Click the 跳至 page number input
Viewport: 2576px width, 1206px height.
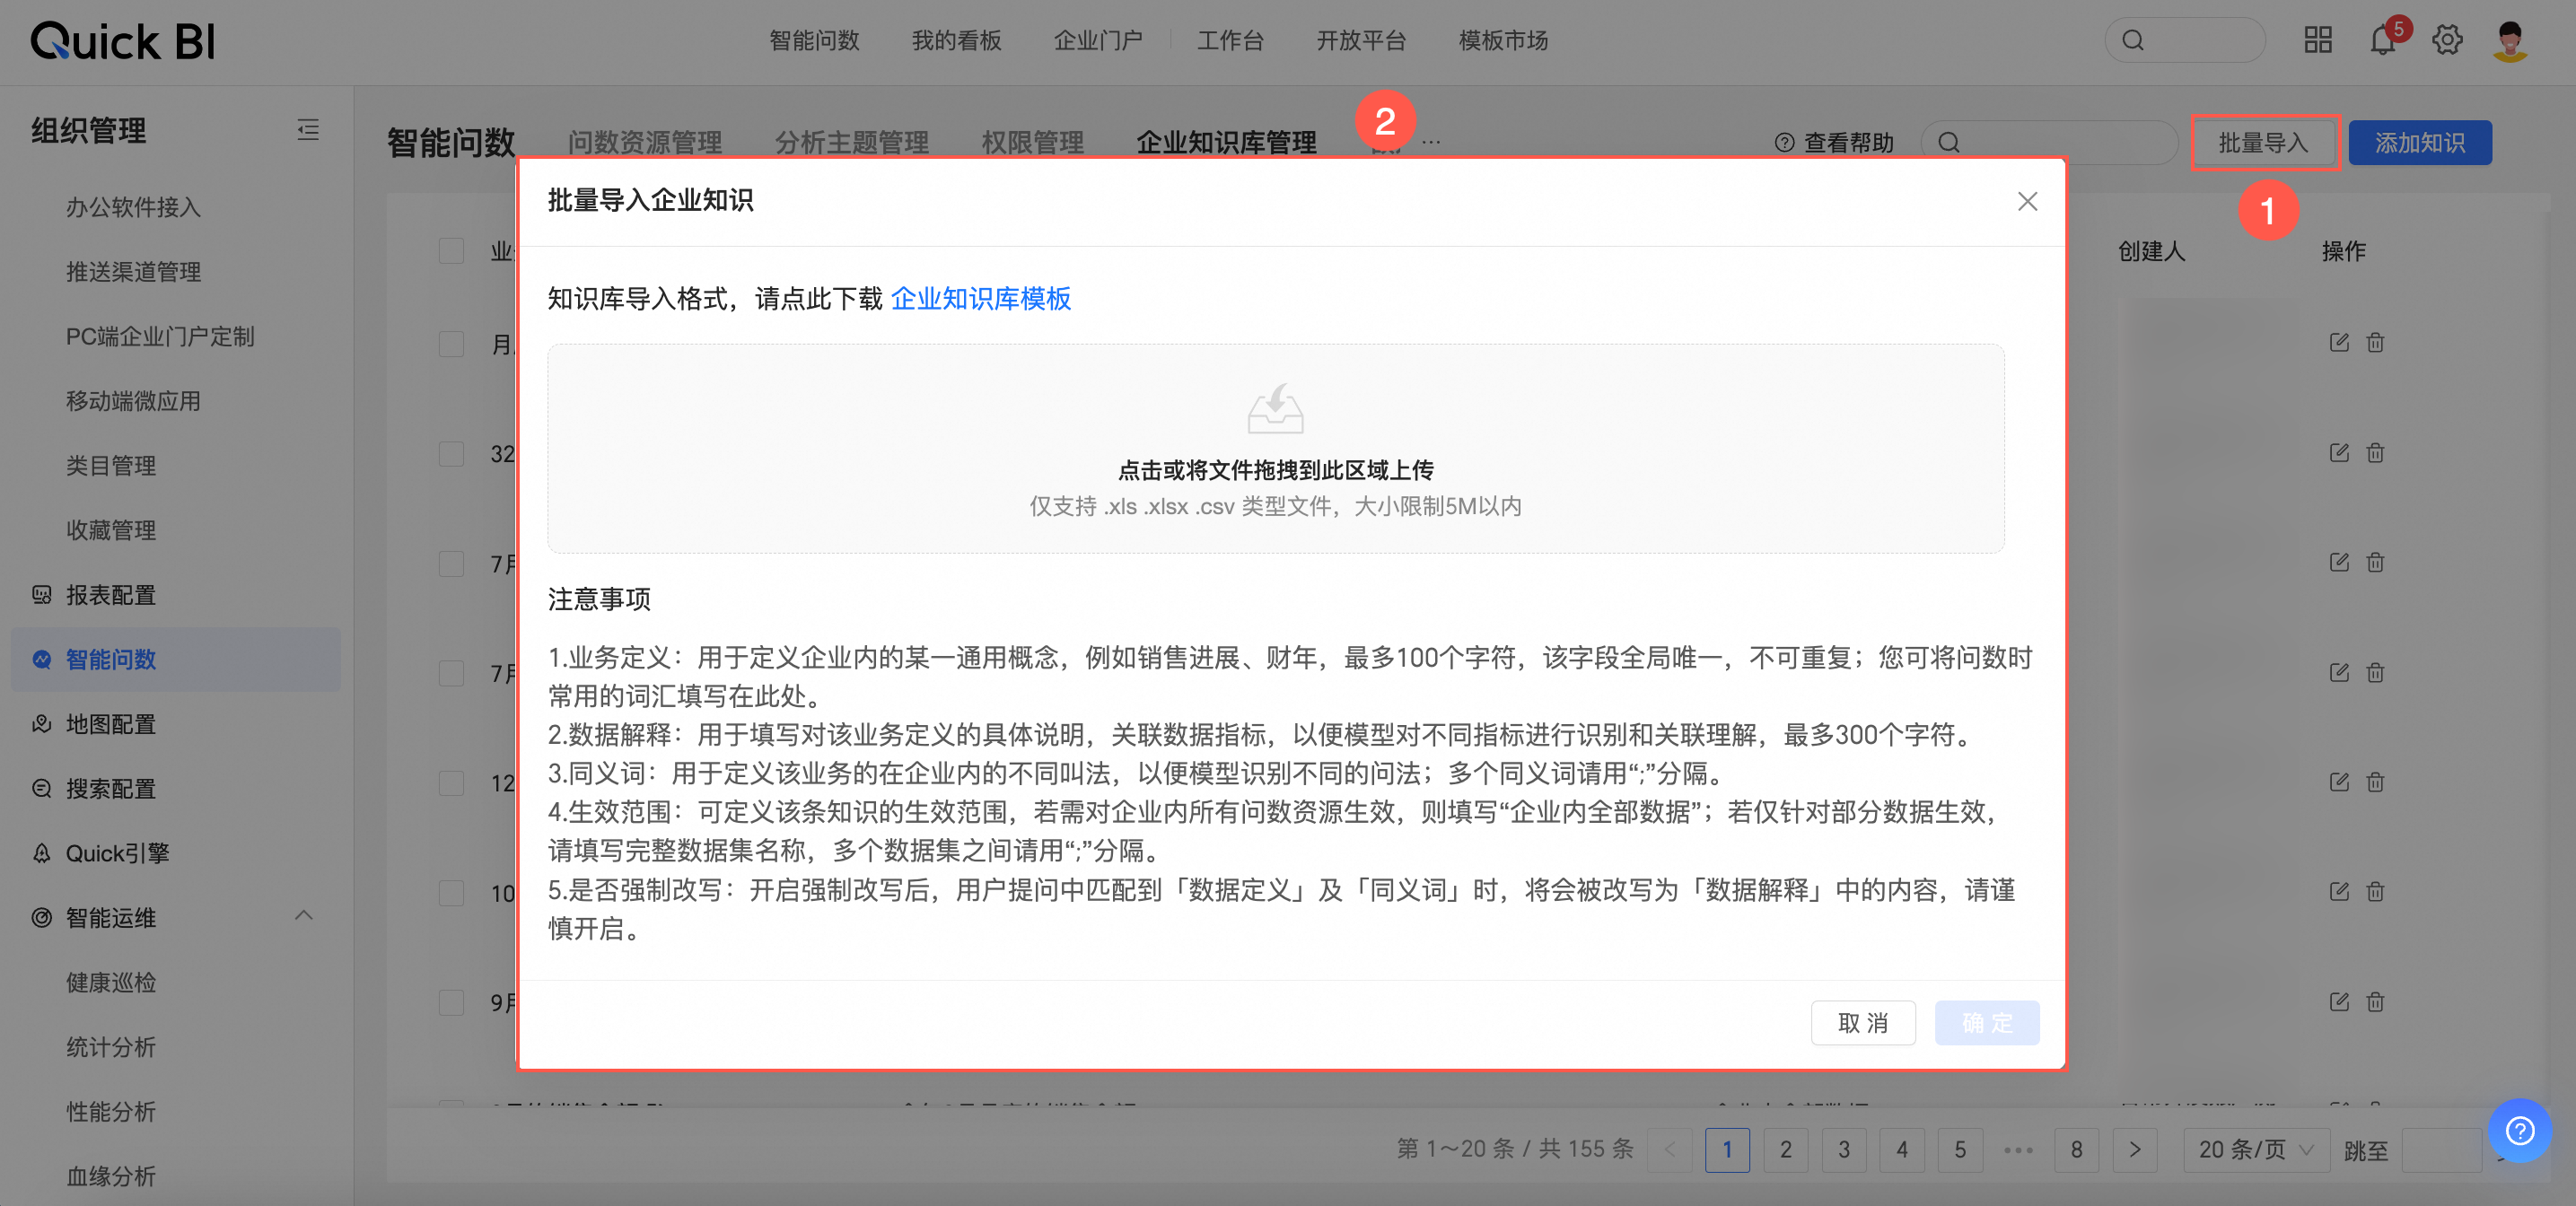pyautogui.click(x=2441, y=1150)
